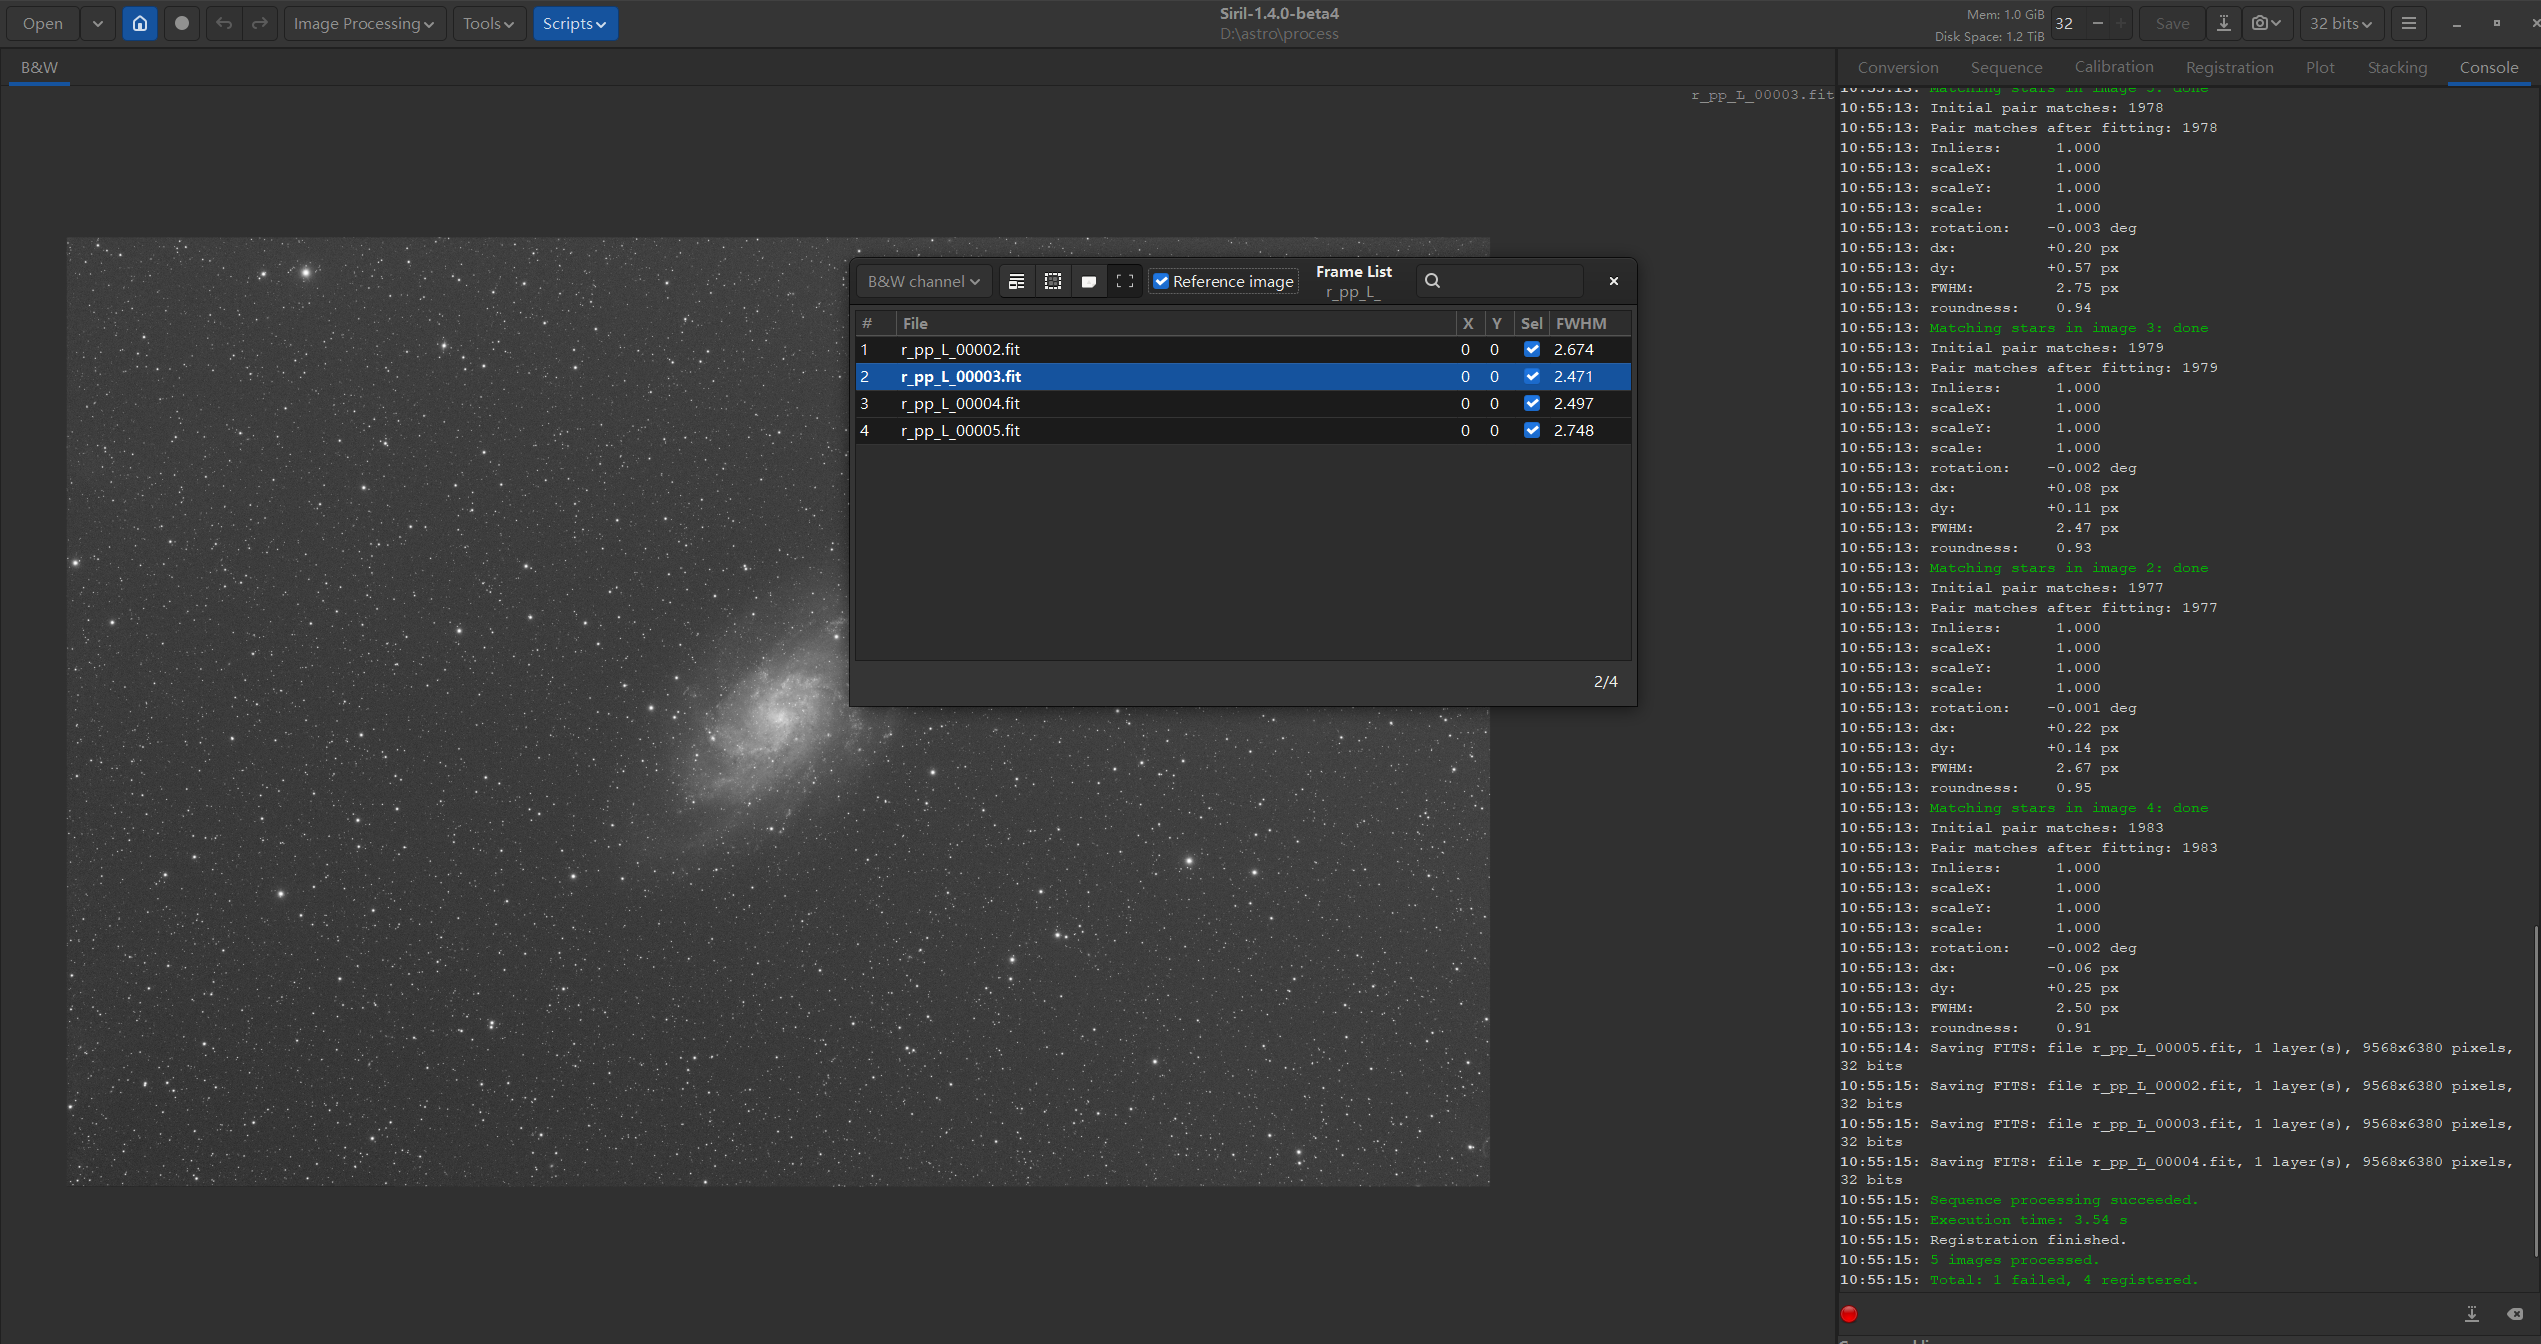This screenshot has width=2541, height=1344.
Task: Click the select-all frames icon in Frame List
Action: [x=1052, y=282]
